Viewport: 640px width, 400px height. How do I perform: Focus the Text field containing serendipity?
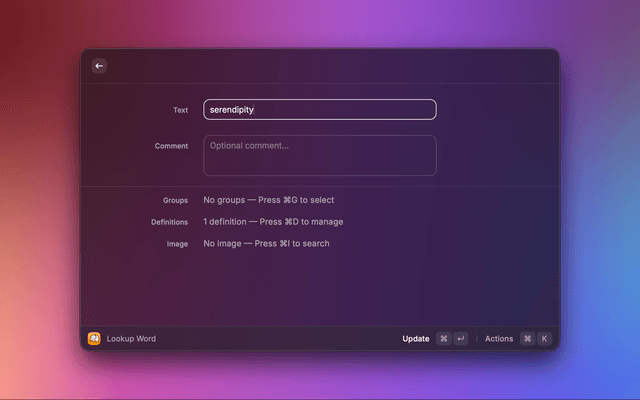tap(320, 110)
